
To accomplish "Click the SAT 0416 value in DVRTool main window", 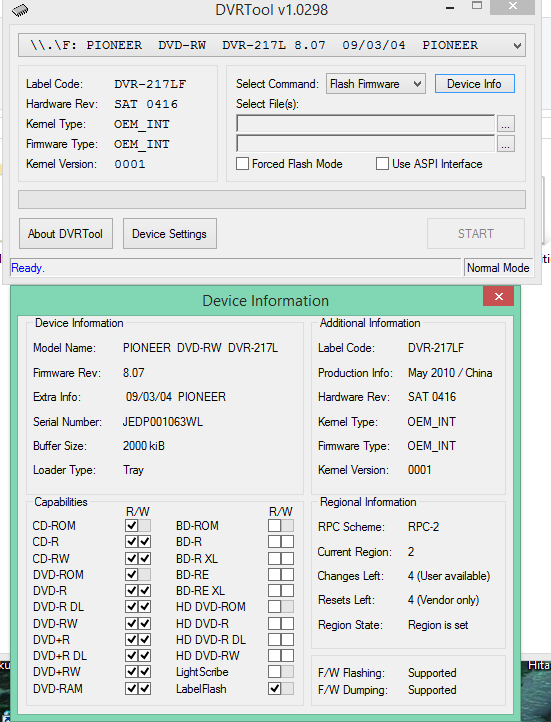I will [146, 104].
